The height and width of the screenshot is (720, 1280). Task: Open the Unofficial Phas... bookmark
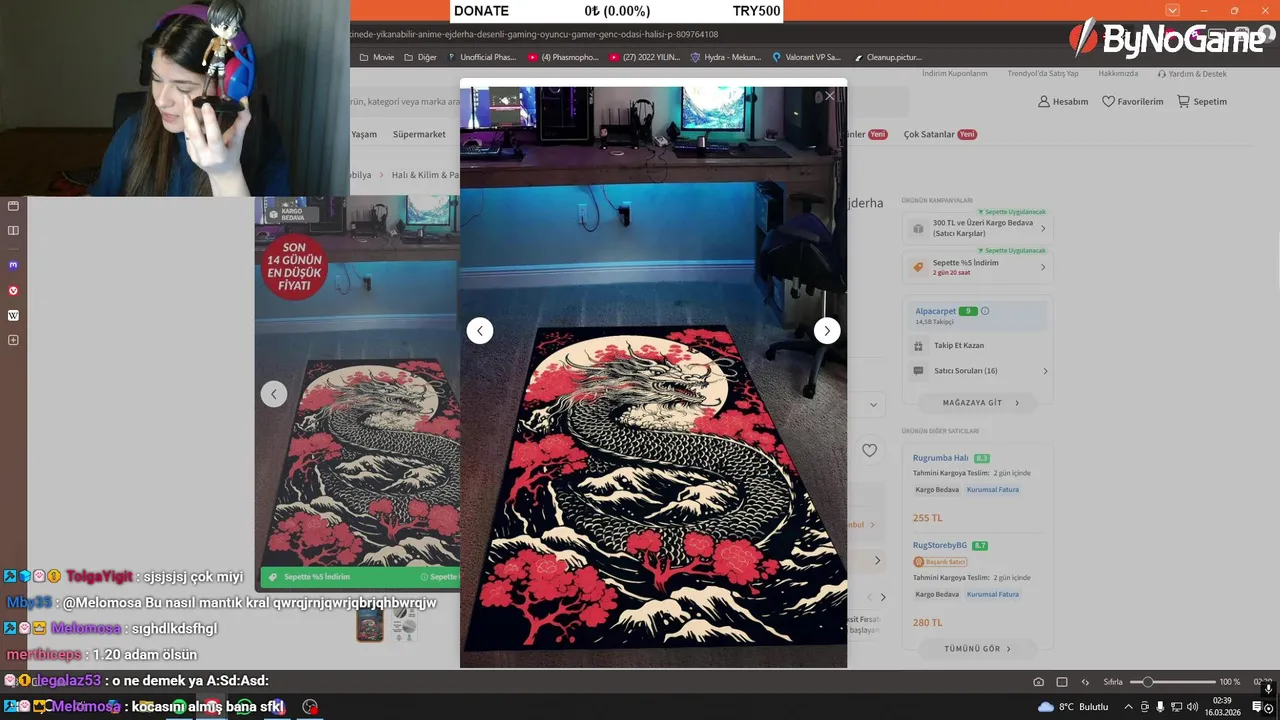482,57
